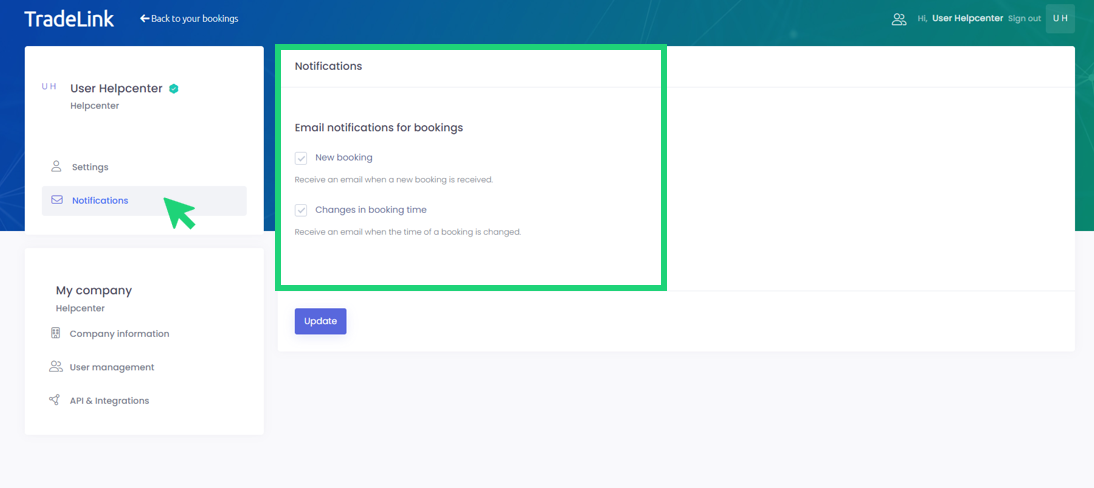The height and width of the screenshot is (488, 1094).
Task: Click the TradeLink logo
Action: tap(69, 19)
